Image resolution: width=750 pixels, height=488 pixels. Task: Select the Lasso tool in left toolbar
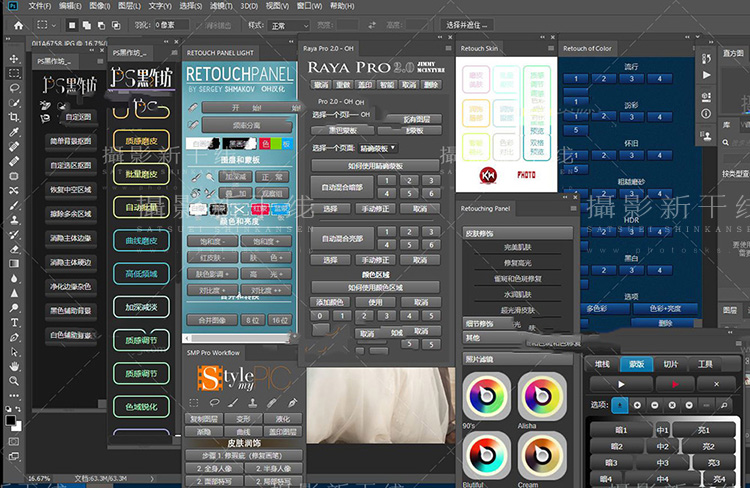point(14,88)
